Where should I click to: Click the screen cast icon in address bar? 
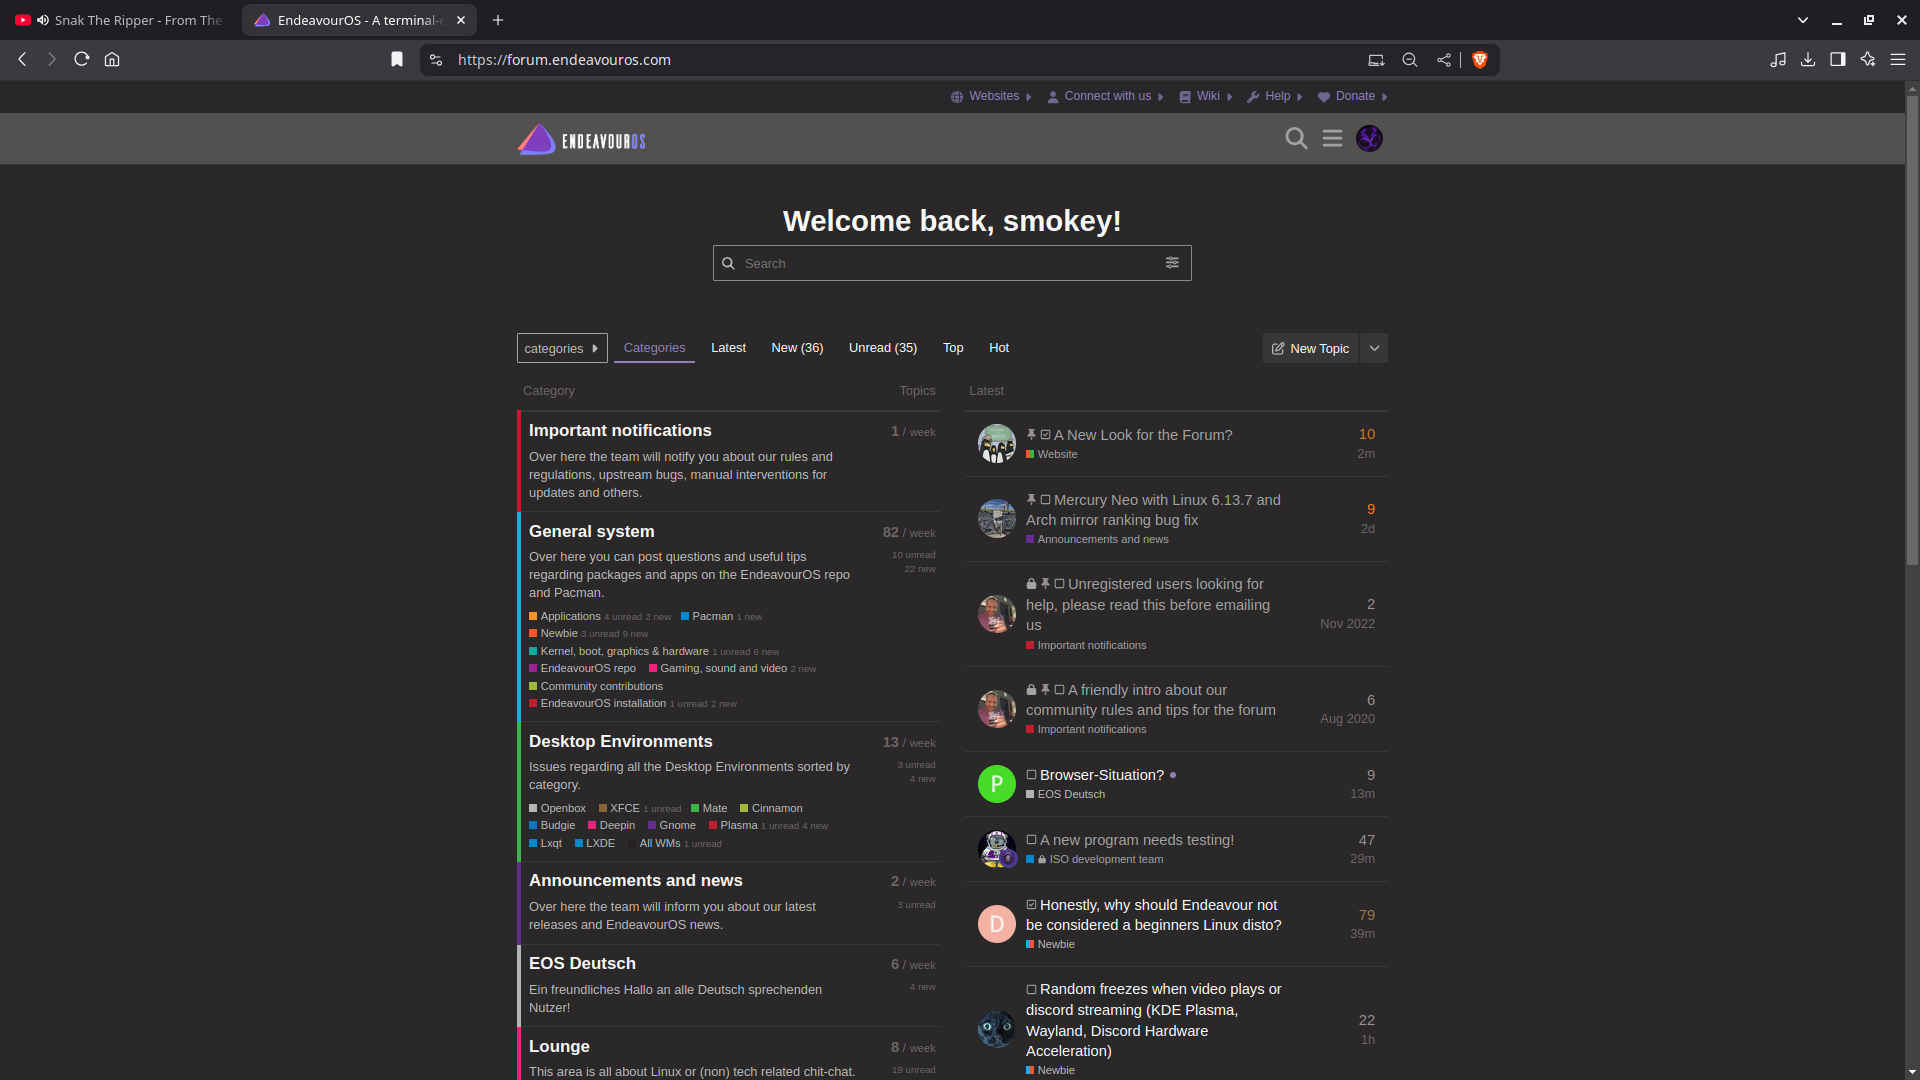coord(1376,60)
